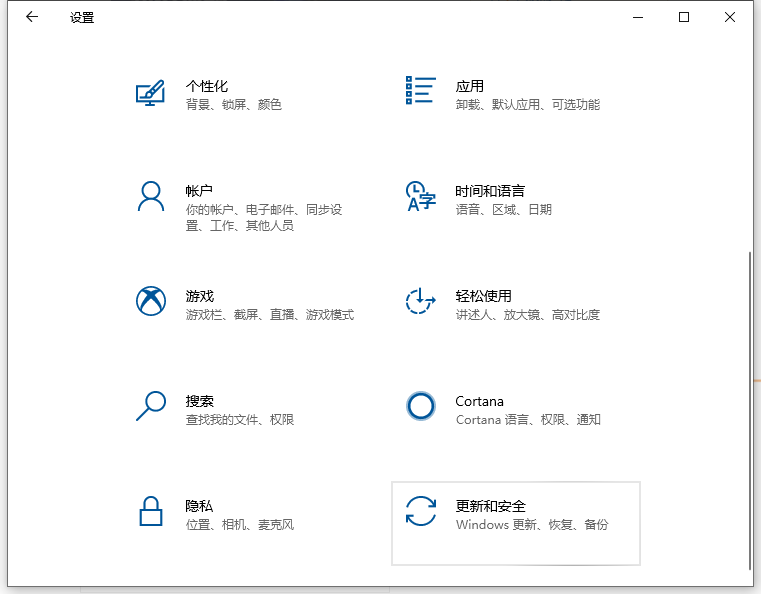Open the 帐户 category heading
Viewport: 761px width, 594px height.
click(x=199, y=191)
